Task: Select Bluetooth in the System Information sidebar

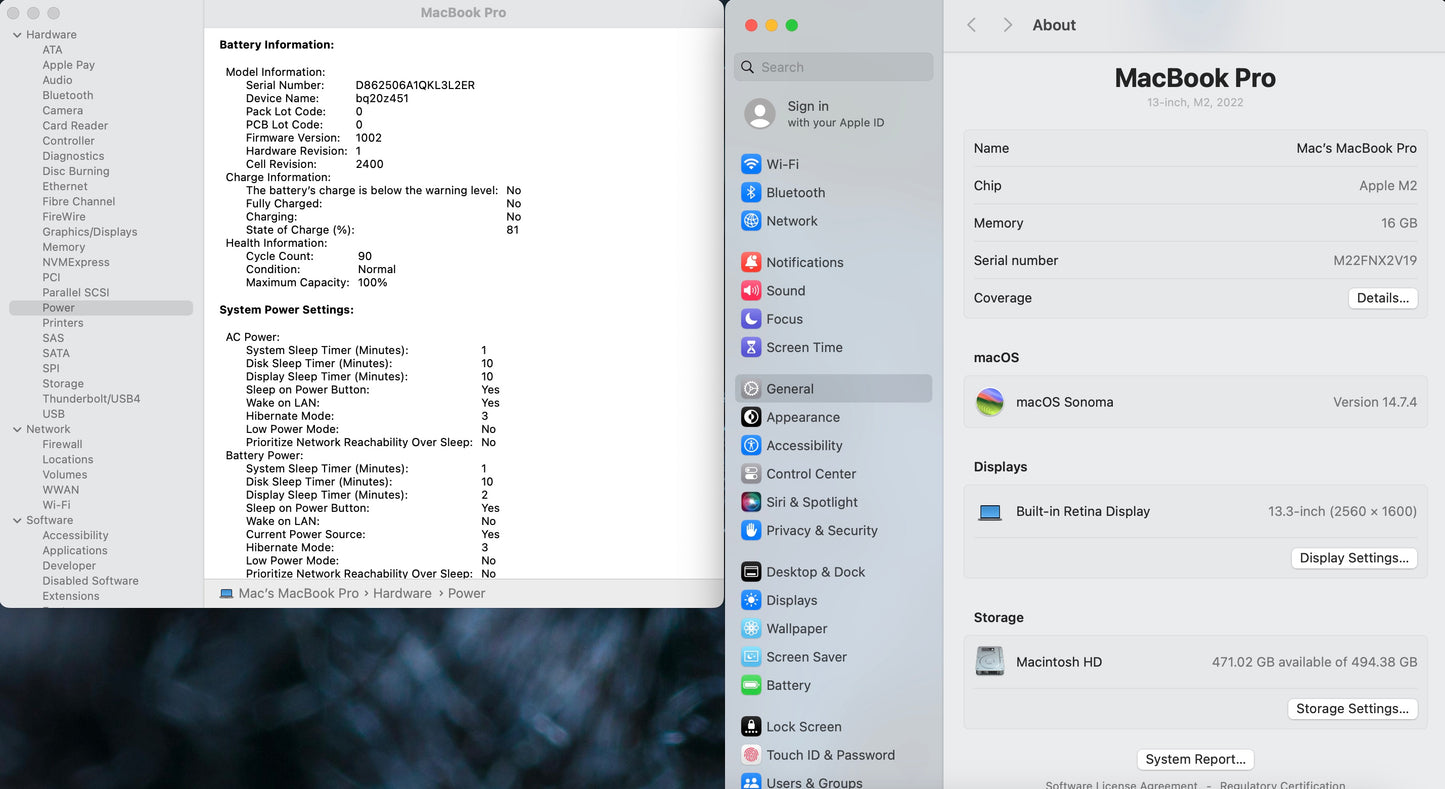Action: pyautogui.click(x=68, y=96)
